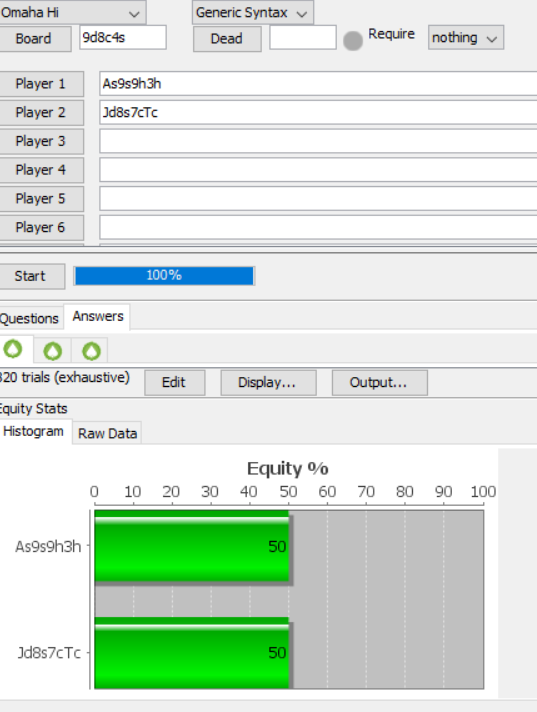Click the Player 1 button
This screenshot has width=537, height=712.
[x=41, y=84]
